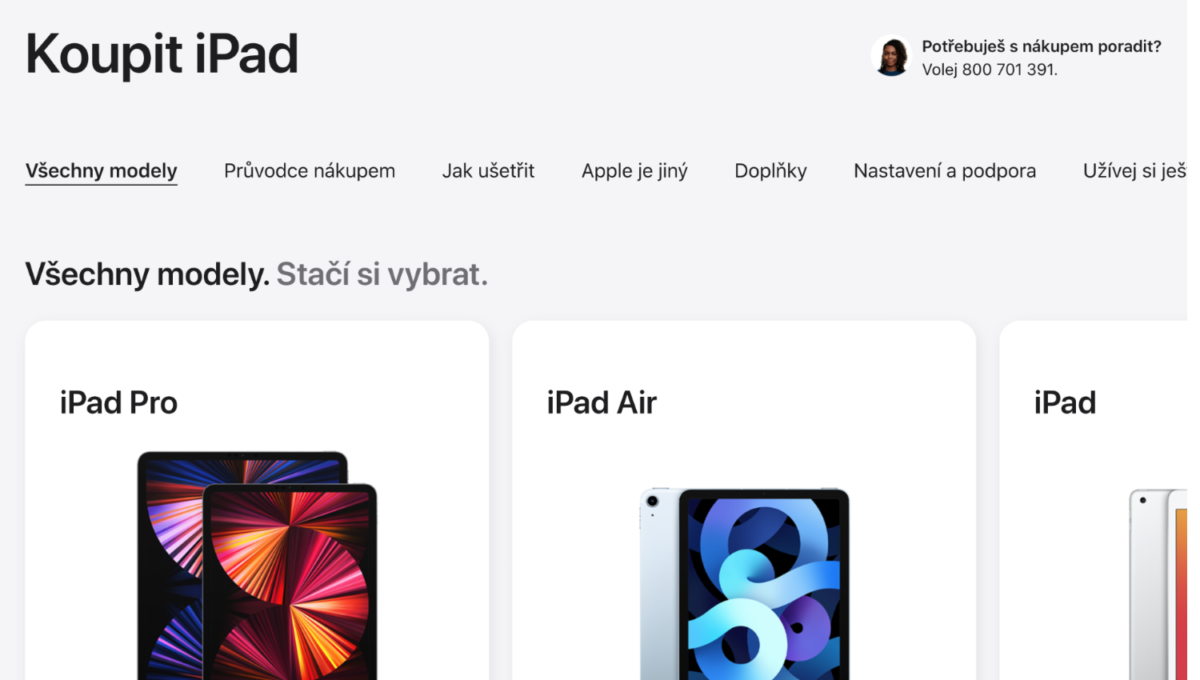
Task: Click the Koupit iPad page heading
Action: click(162, 54)
